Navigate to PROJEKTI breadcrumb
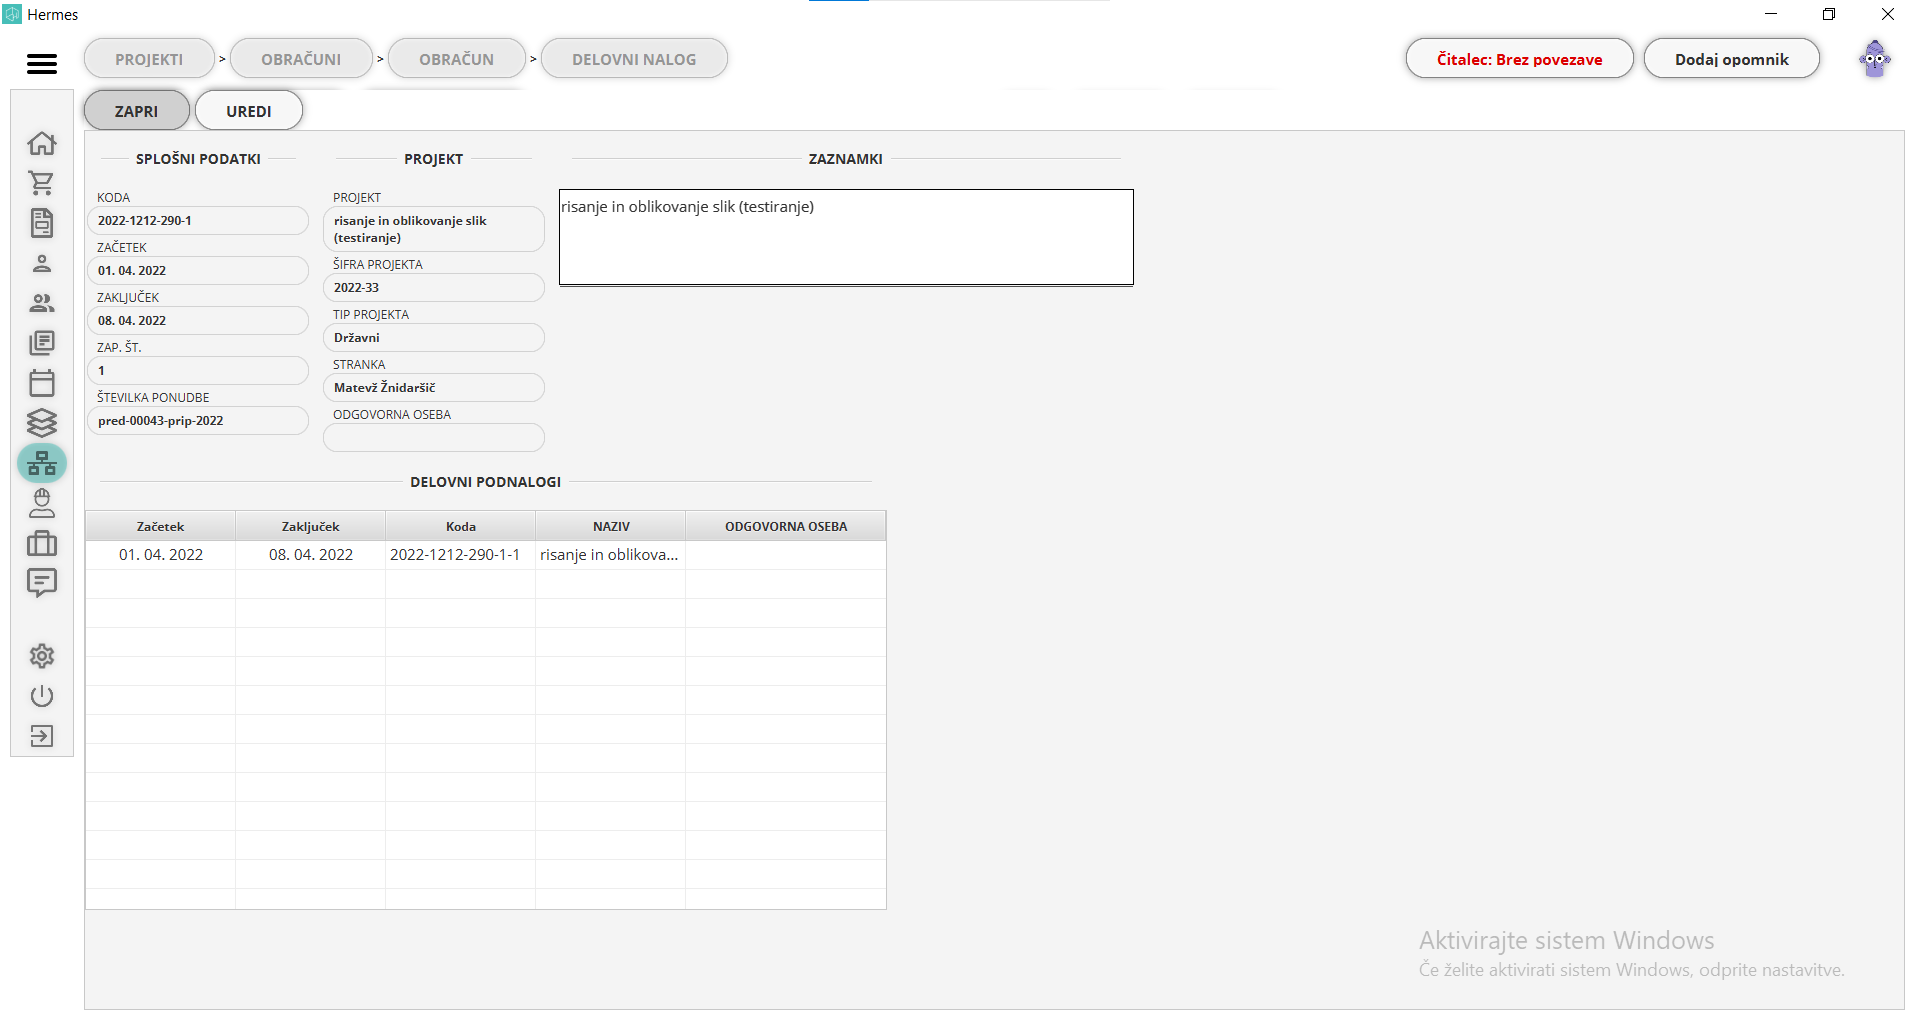 click(149, 59)
